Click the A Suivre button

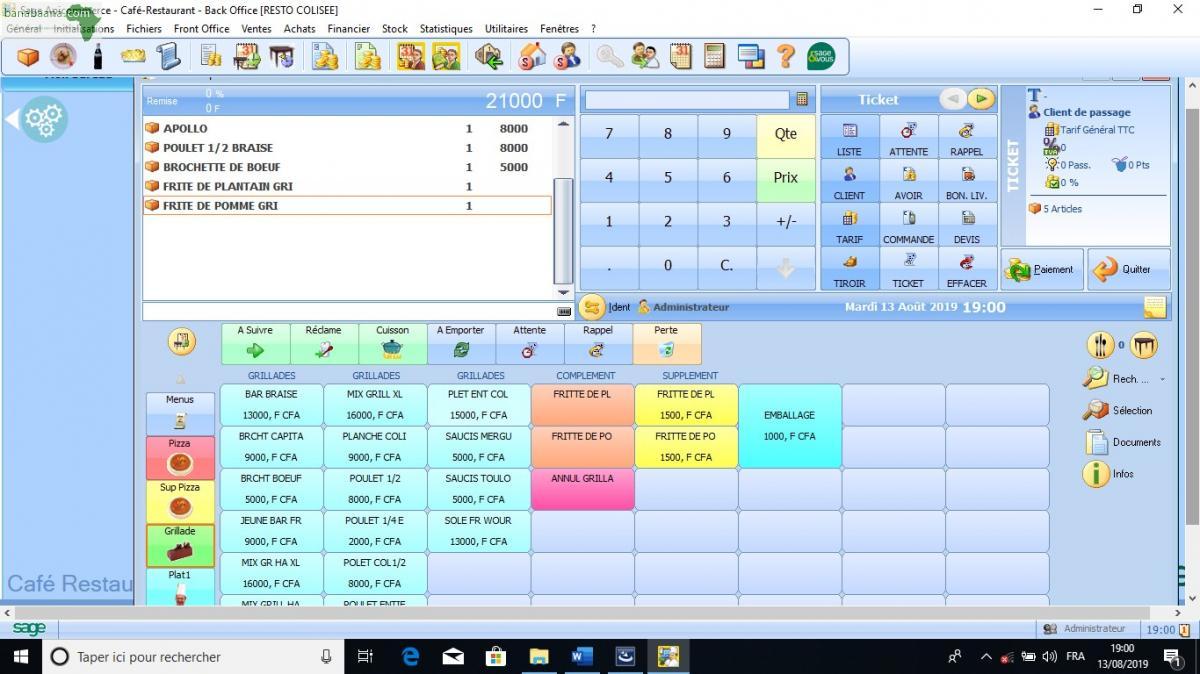[255, 343]
